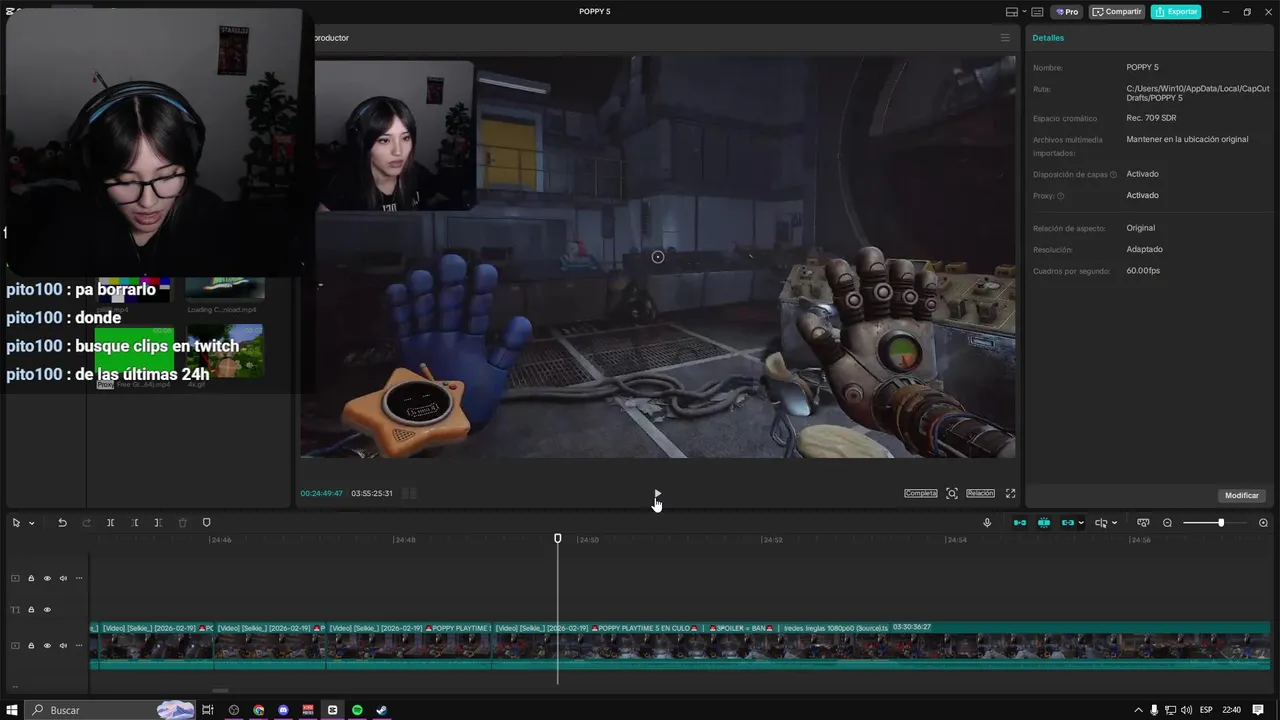This screenshot has width=1280, height=720.
Task: Open Task View on the taskbar
Action: pyautogui.click(x=208, y=710)
